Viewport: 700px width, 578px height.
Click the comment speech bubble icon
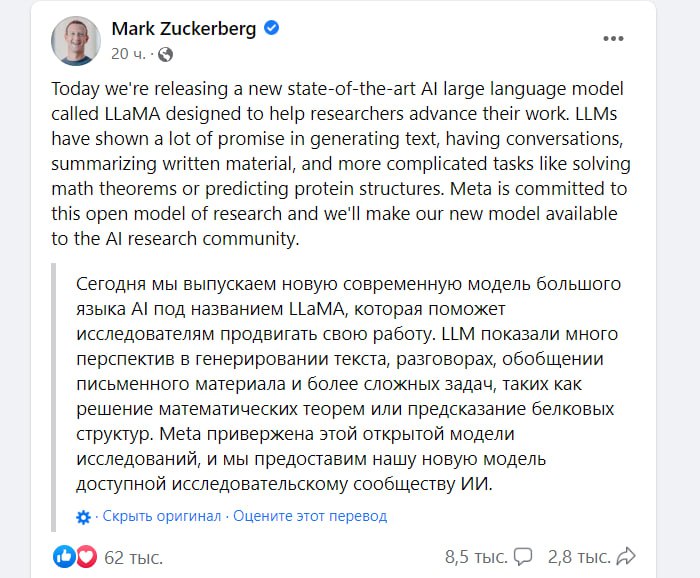(x=522, y=556)
